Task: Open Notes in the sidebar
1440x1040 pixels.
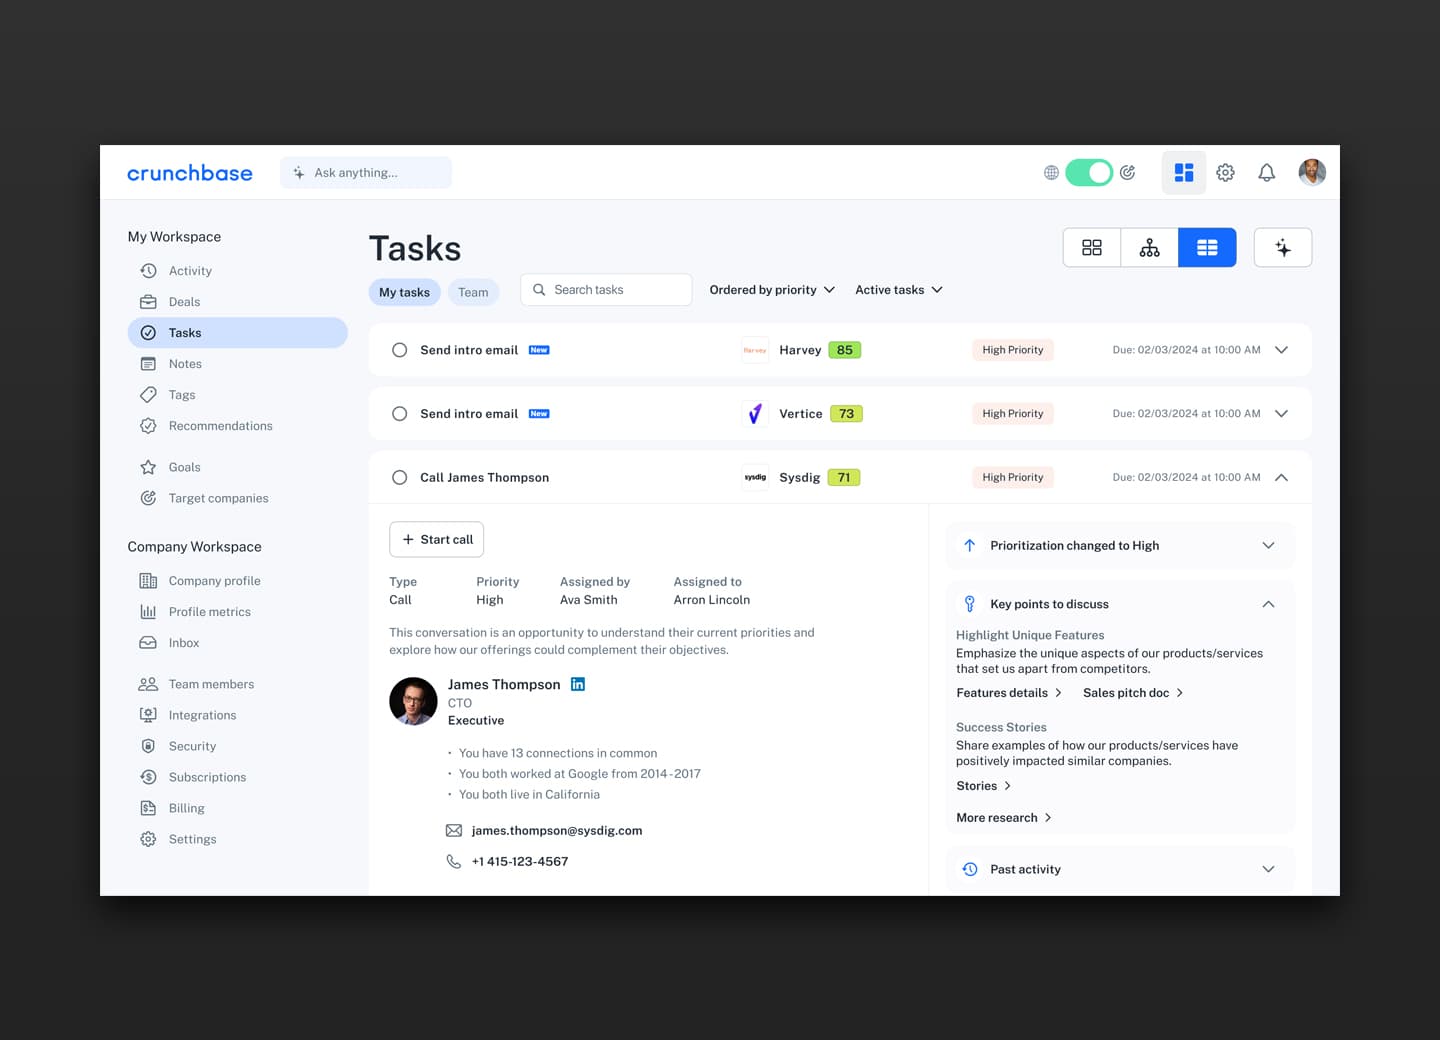Action: tap(237, 364)
